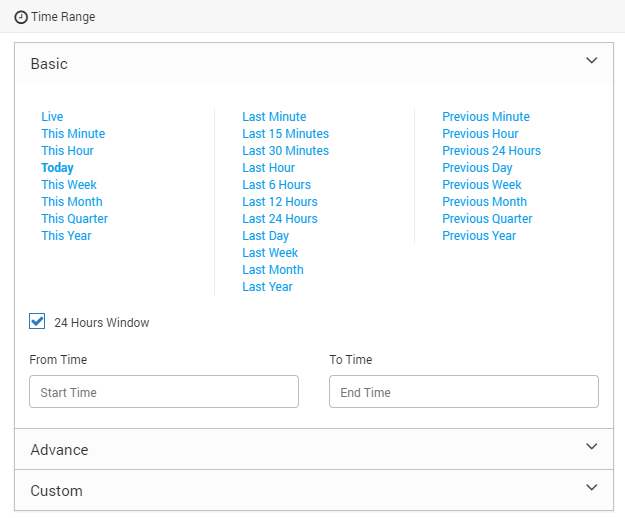Collapse the Basic section chevron

[592, 61]
